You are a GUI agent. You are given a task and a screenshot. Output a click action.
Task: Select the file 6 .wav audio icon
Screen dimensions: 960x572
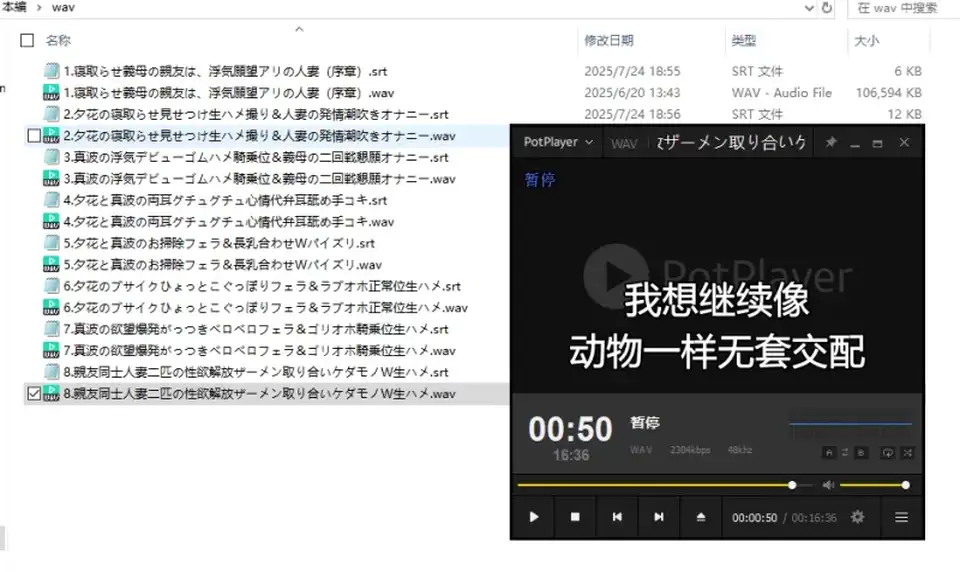pyautogui.click(x=51, y=307)
